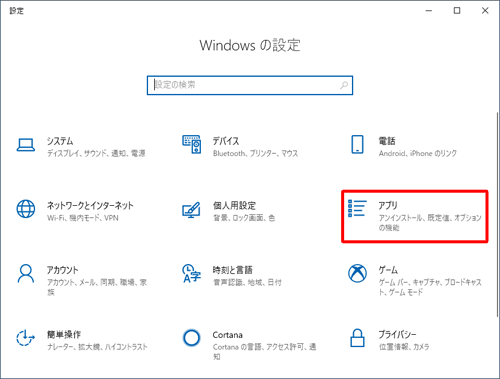
Task: Click the 簡単操作 ease-of-access icon
Action: [26, 338]
